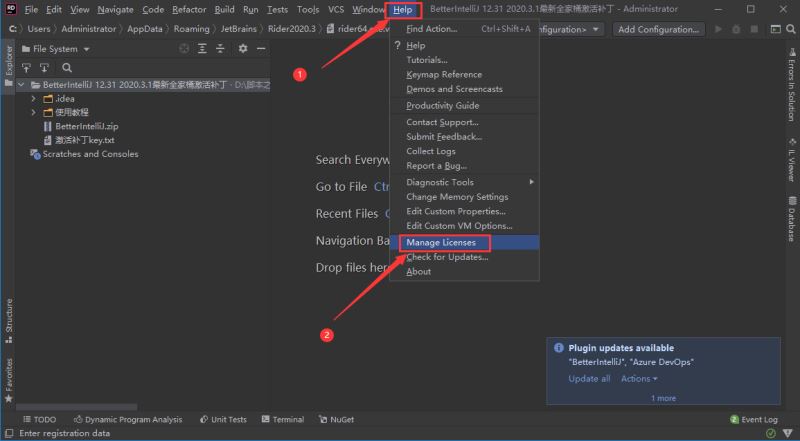Hide the Explorer panel with minus icon

pyautogui.click(x=261, y=49)
